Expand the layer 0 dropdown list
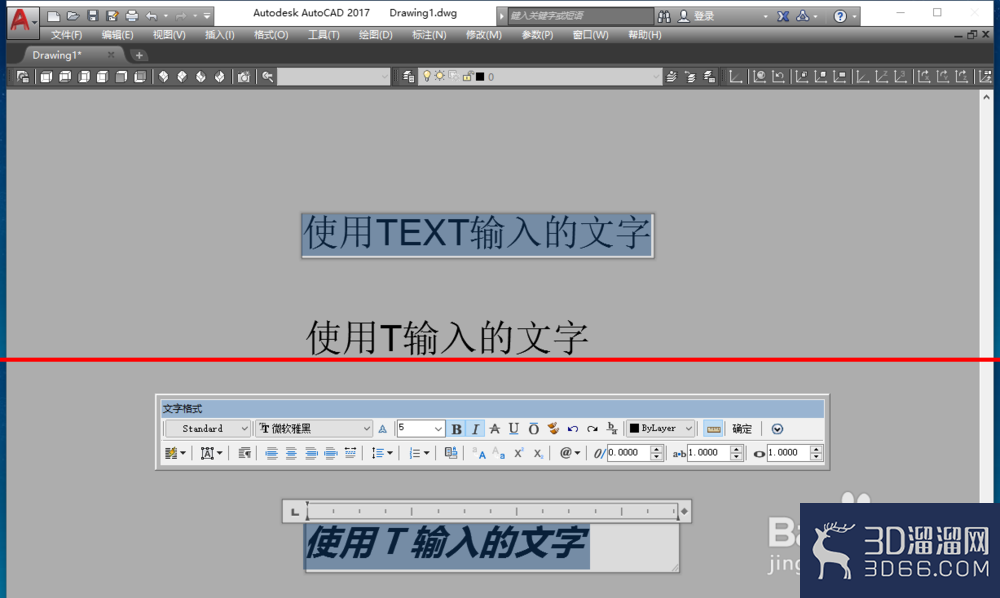The height and width of the screenshot is (598, 1000). point(655,77)
